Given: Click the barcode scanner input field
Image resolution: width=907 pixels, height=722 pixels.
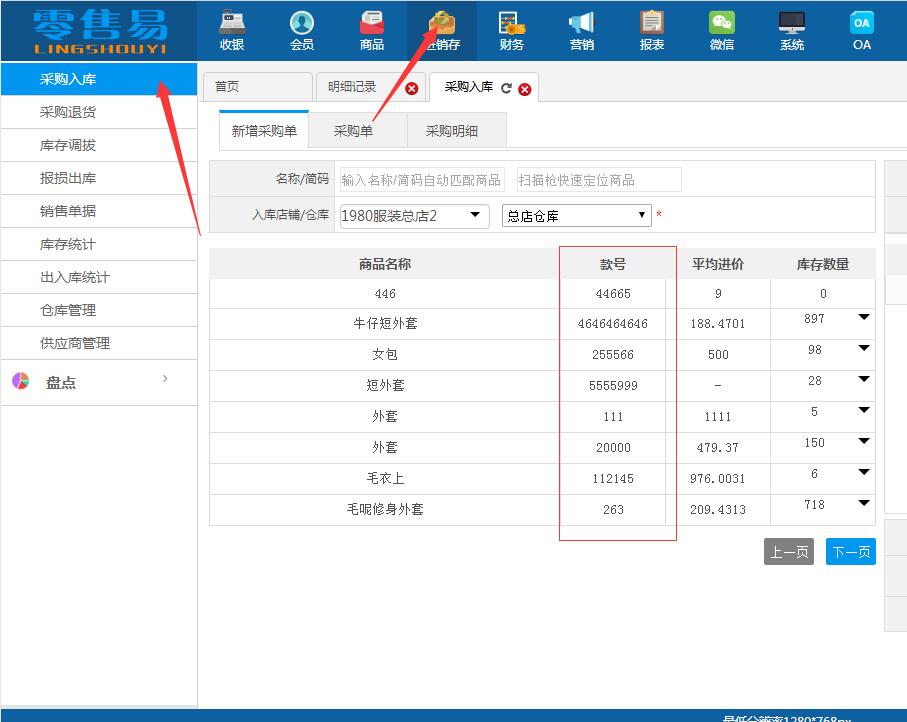Looking at the screenshot, I should tap(597, 179).
